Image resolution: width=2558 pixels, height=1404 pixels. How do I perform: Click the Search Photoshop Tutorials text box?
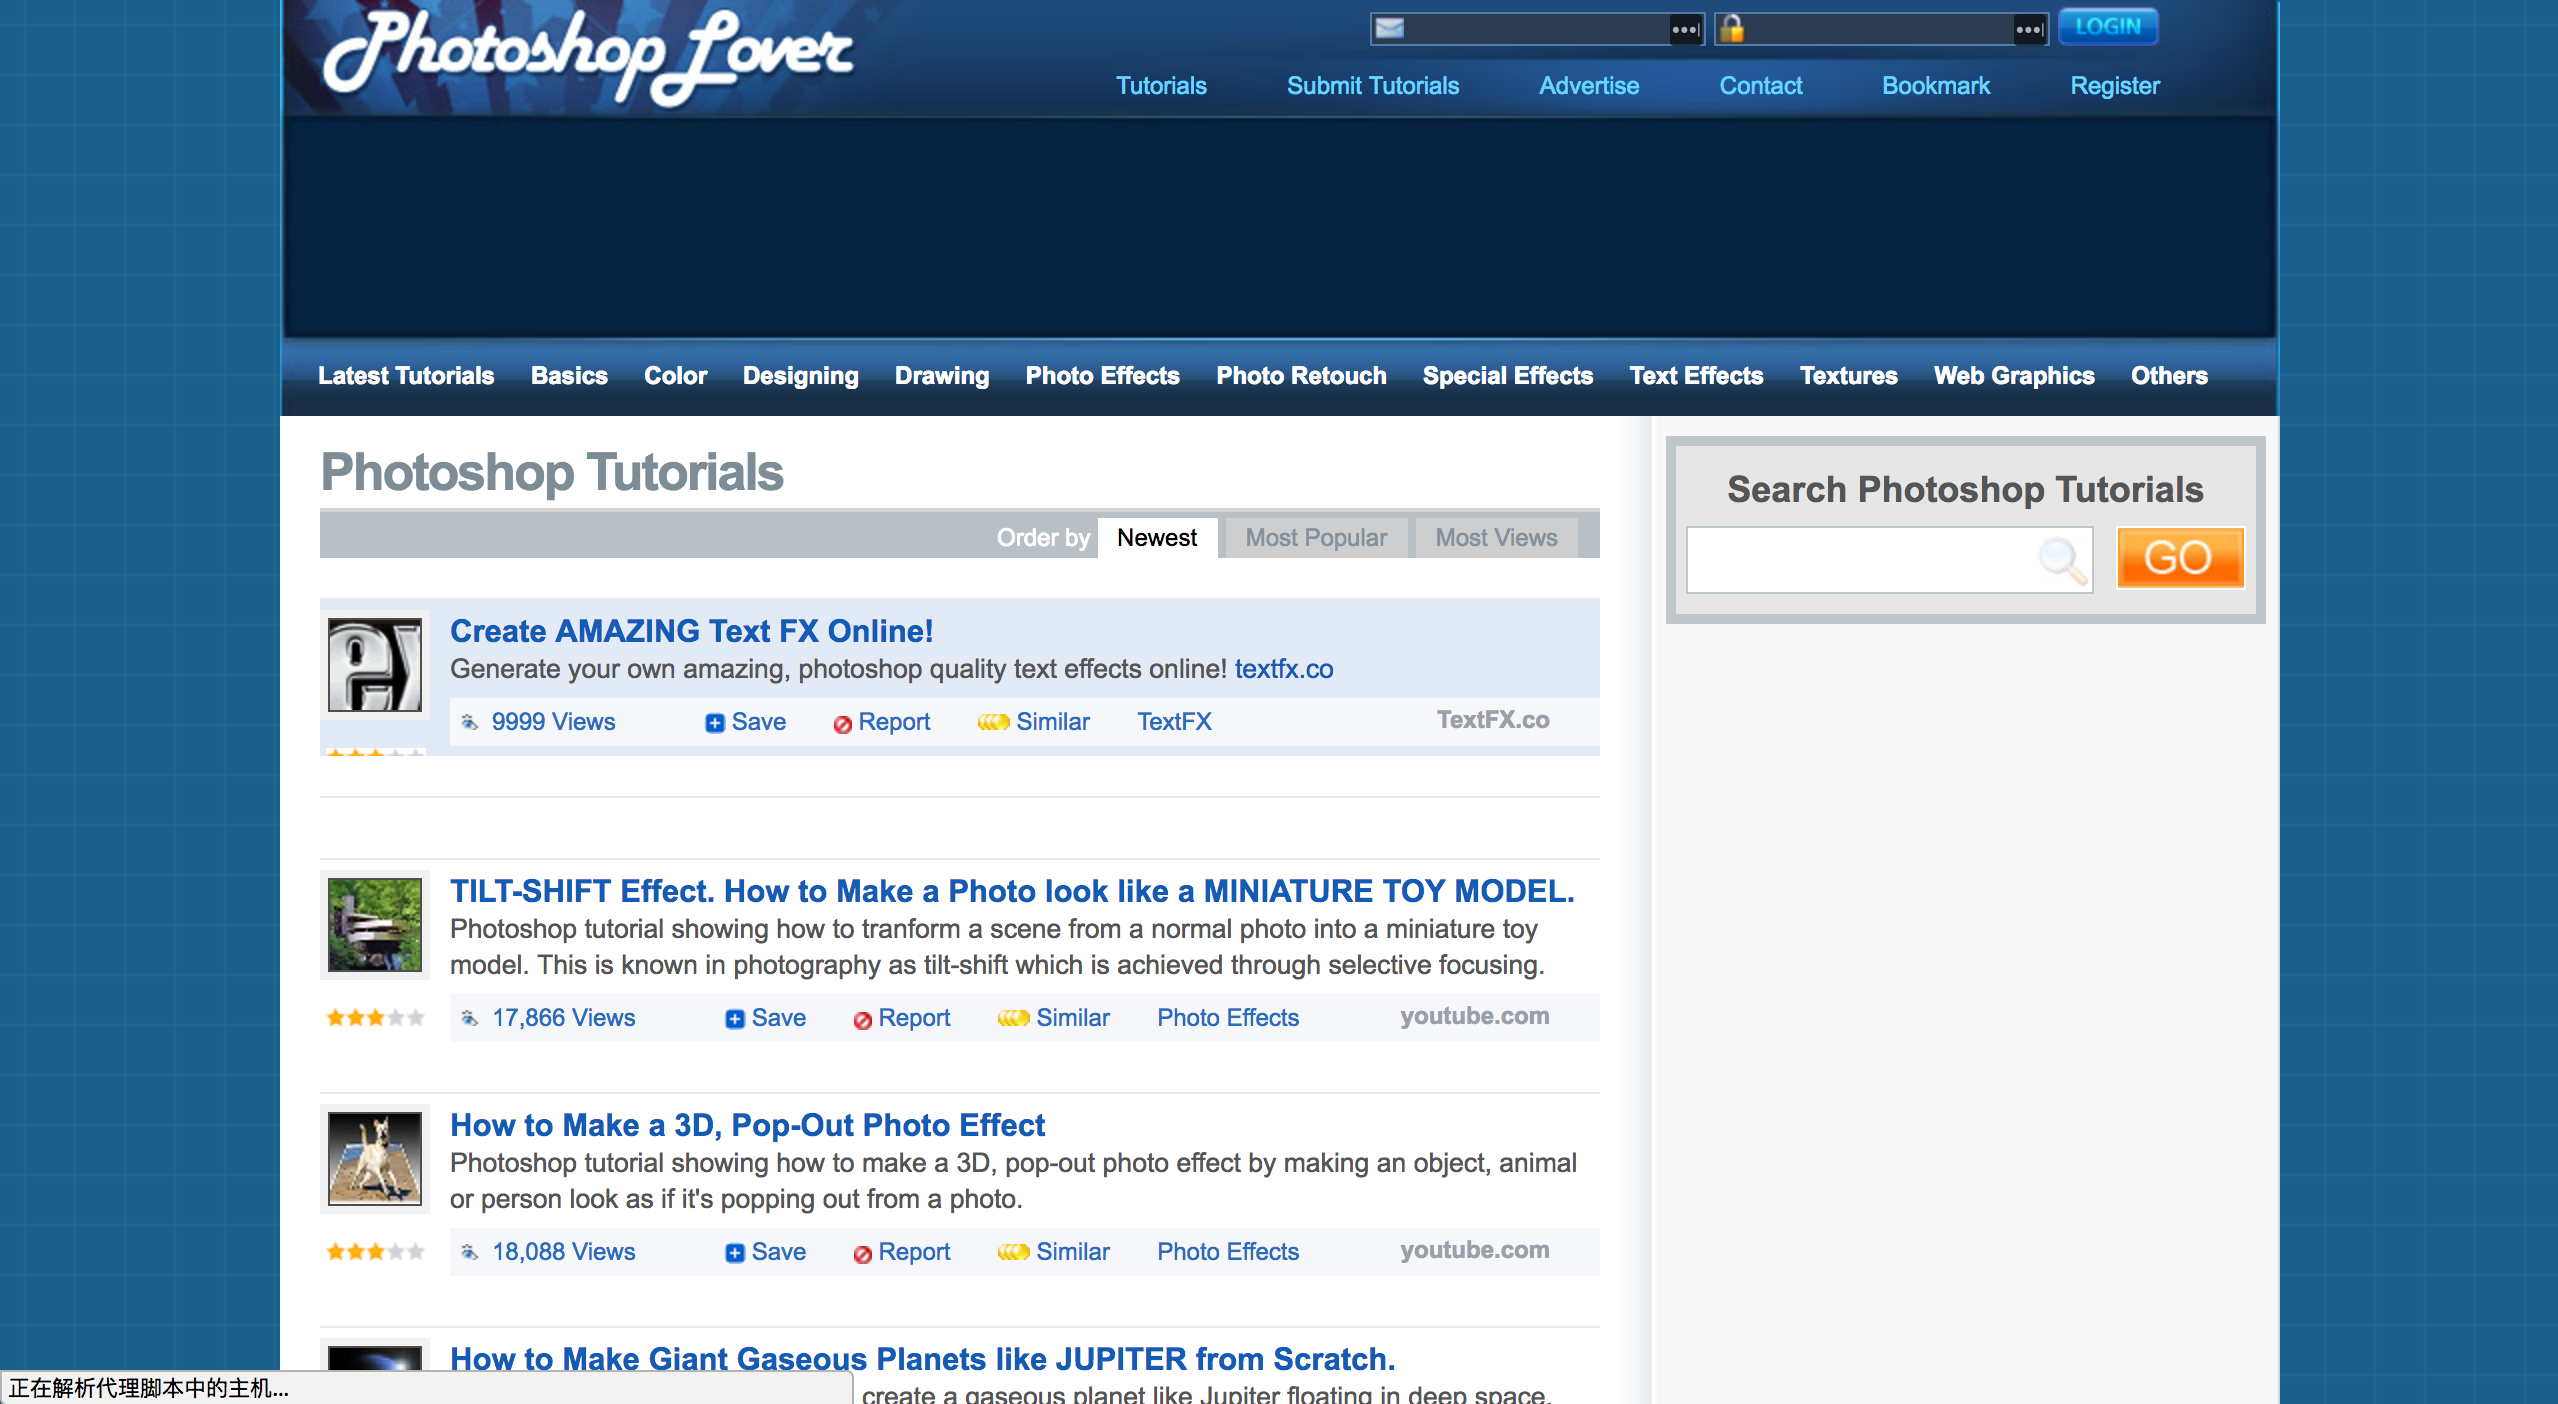(1890, 560)
